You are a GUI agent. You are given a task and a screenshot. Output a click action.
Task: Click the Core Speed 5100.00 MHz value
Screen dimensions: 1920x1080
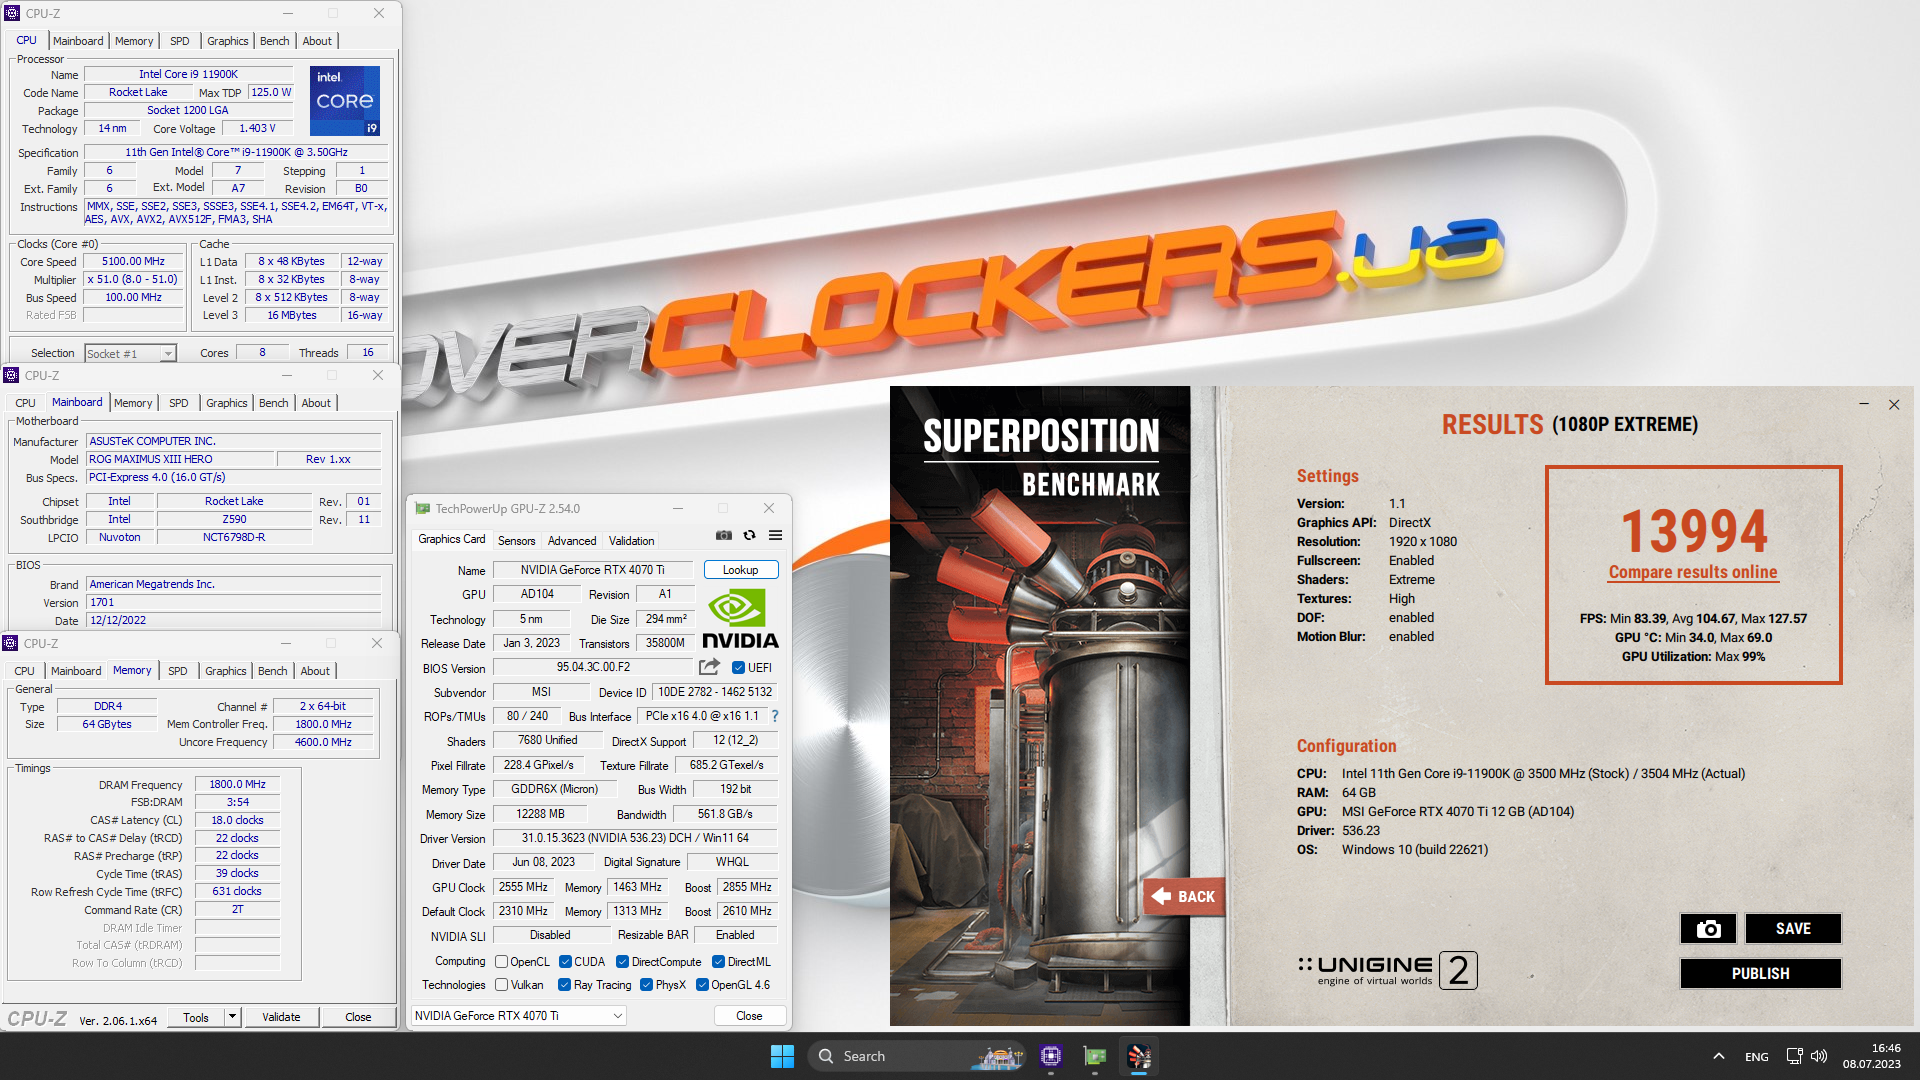[133, 262]
